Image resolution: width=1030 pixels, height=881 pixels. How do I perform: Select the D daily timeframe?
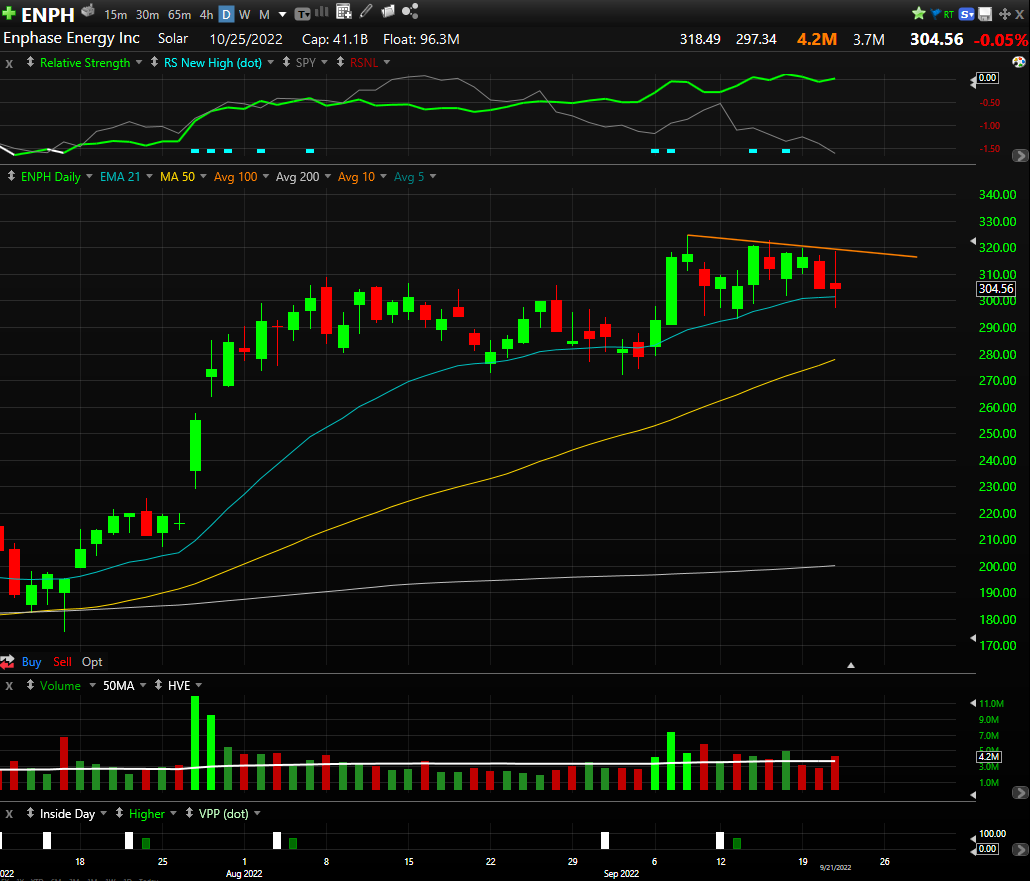226,14
